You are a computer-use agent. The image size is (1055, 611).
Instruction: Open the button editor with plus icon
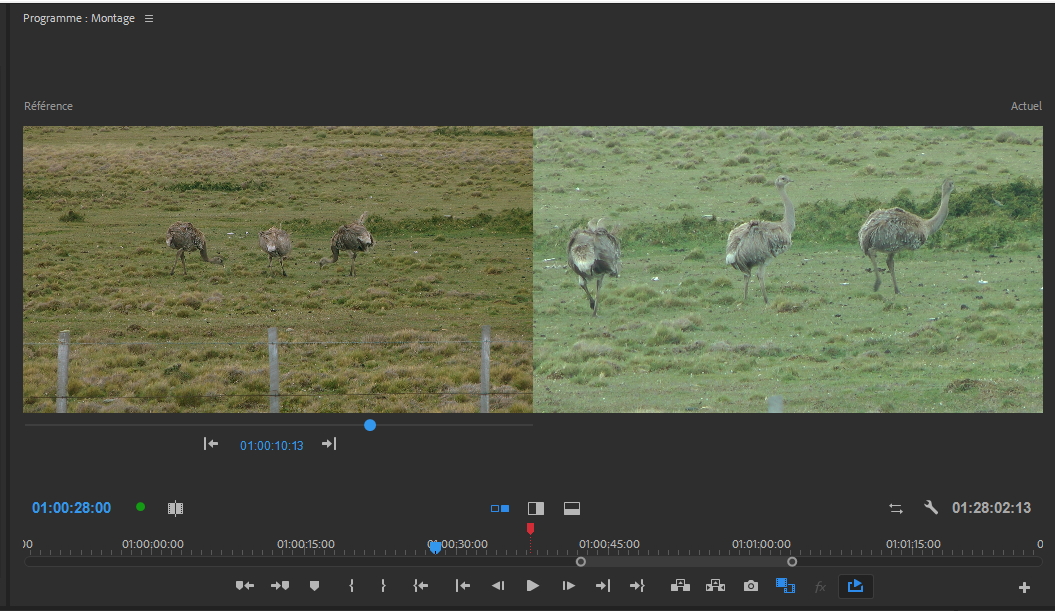1024,588
